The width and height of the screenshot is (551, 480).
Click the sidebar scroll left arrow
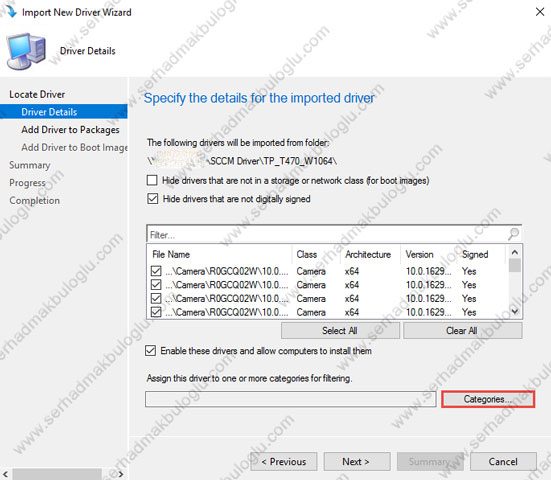point(5,474)
